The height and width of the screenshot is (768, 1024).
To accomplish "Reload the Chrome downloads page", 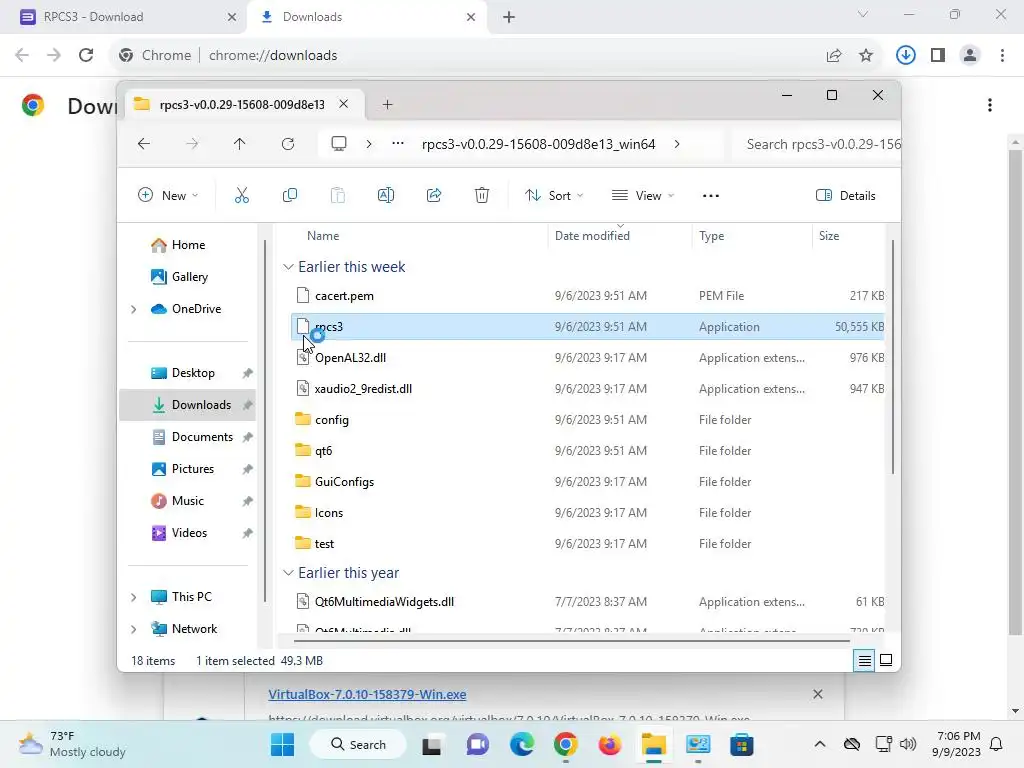I will (86, 55).
